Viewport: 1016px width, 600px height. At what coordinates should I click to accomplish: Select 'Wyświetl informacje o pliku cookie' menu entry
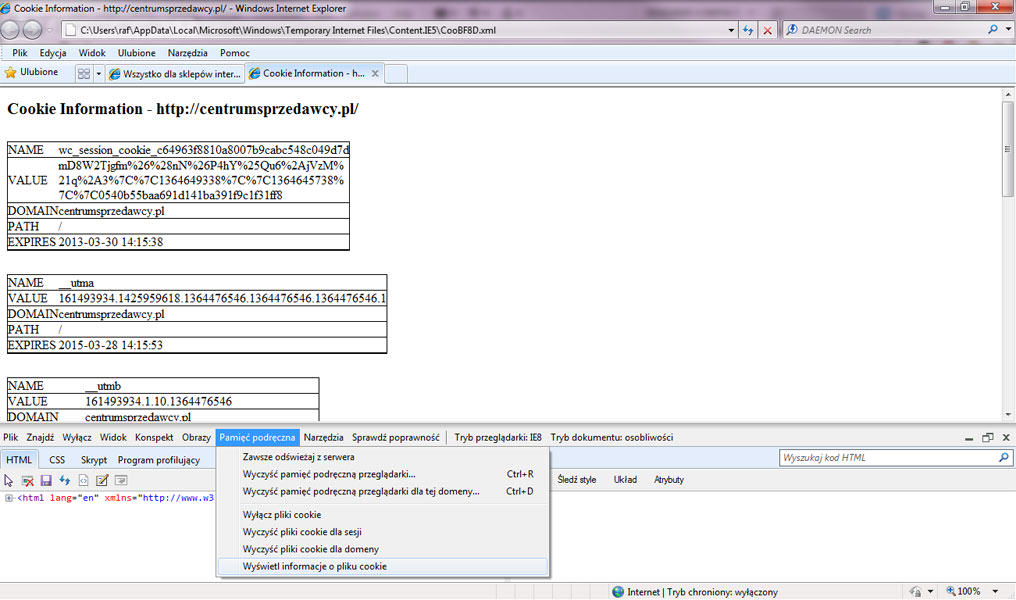tap(314, 566)
